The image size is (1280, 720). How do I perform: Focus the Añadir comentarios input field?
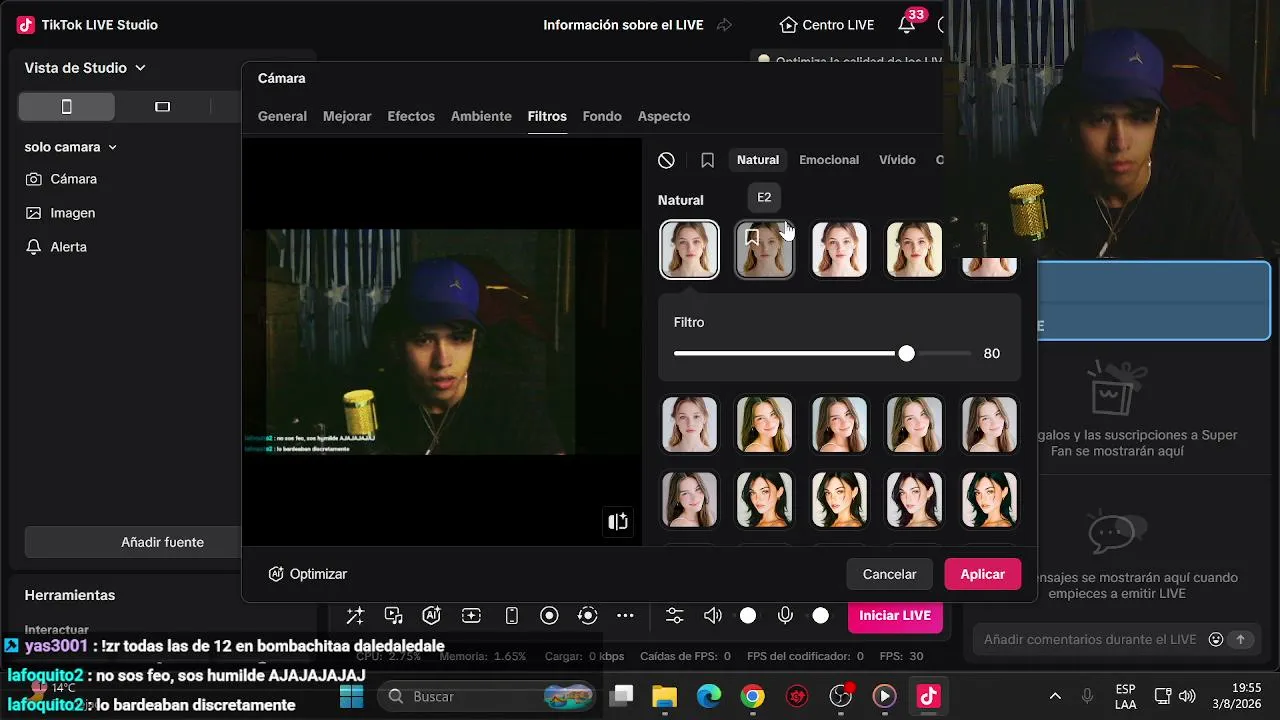[x=1090, y=640]
